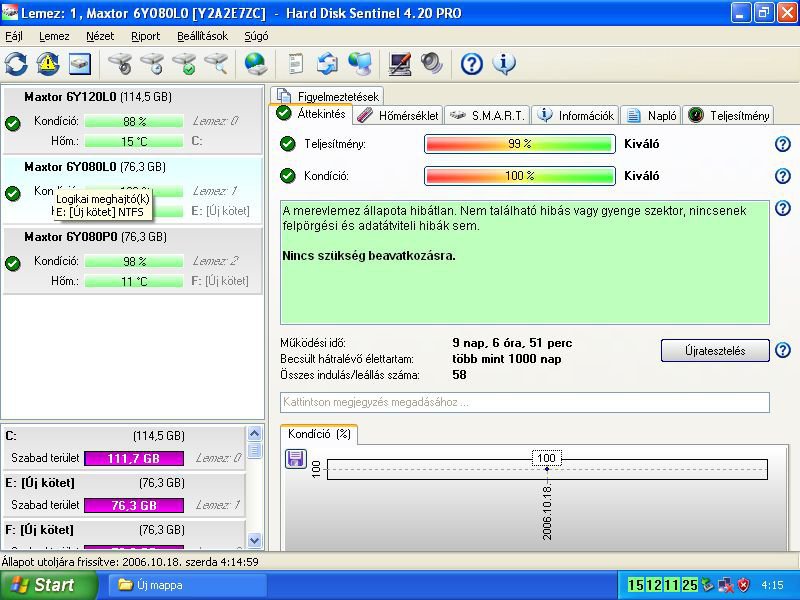Click the 99 % Teljesítmény gauge bar
The image size is (800, 600).
coord(519,144)
